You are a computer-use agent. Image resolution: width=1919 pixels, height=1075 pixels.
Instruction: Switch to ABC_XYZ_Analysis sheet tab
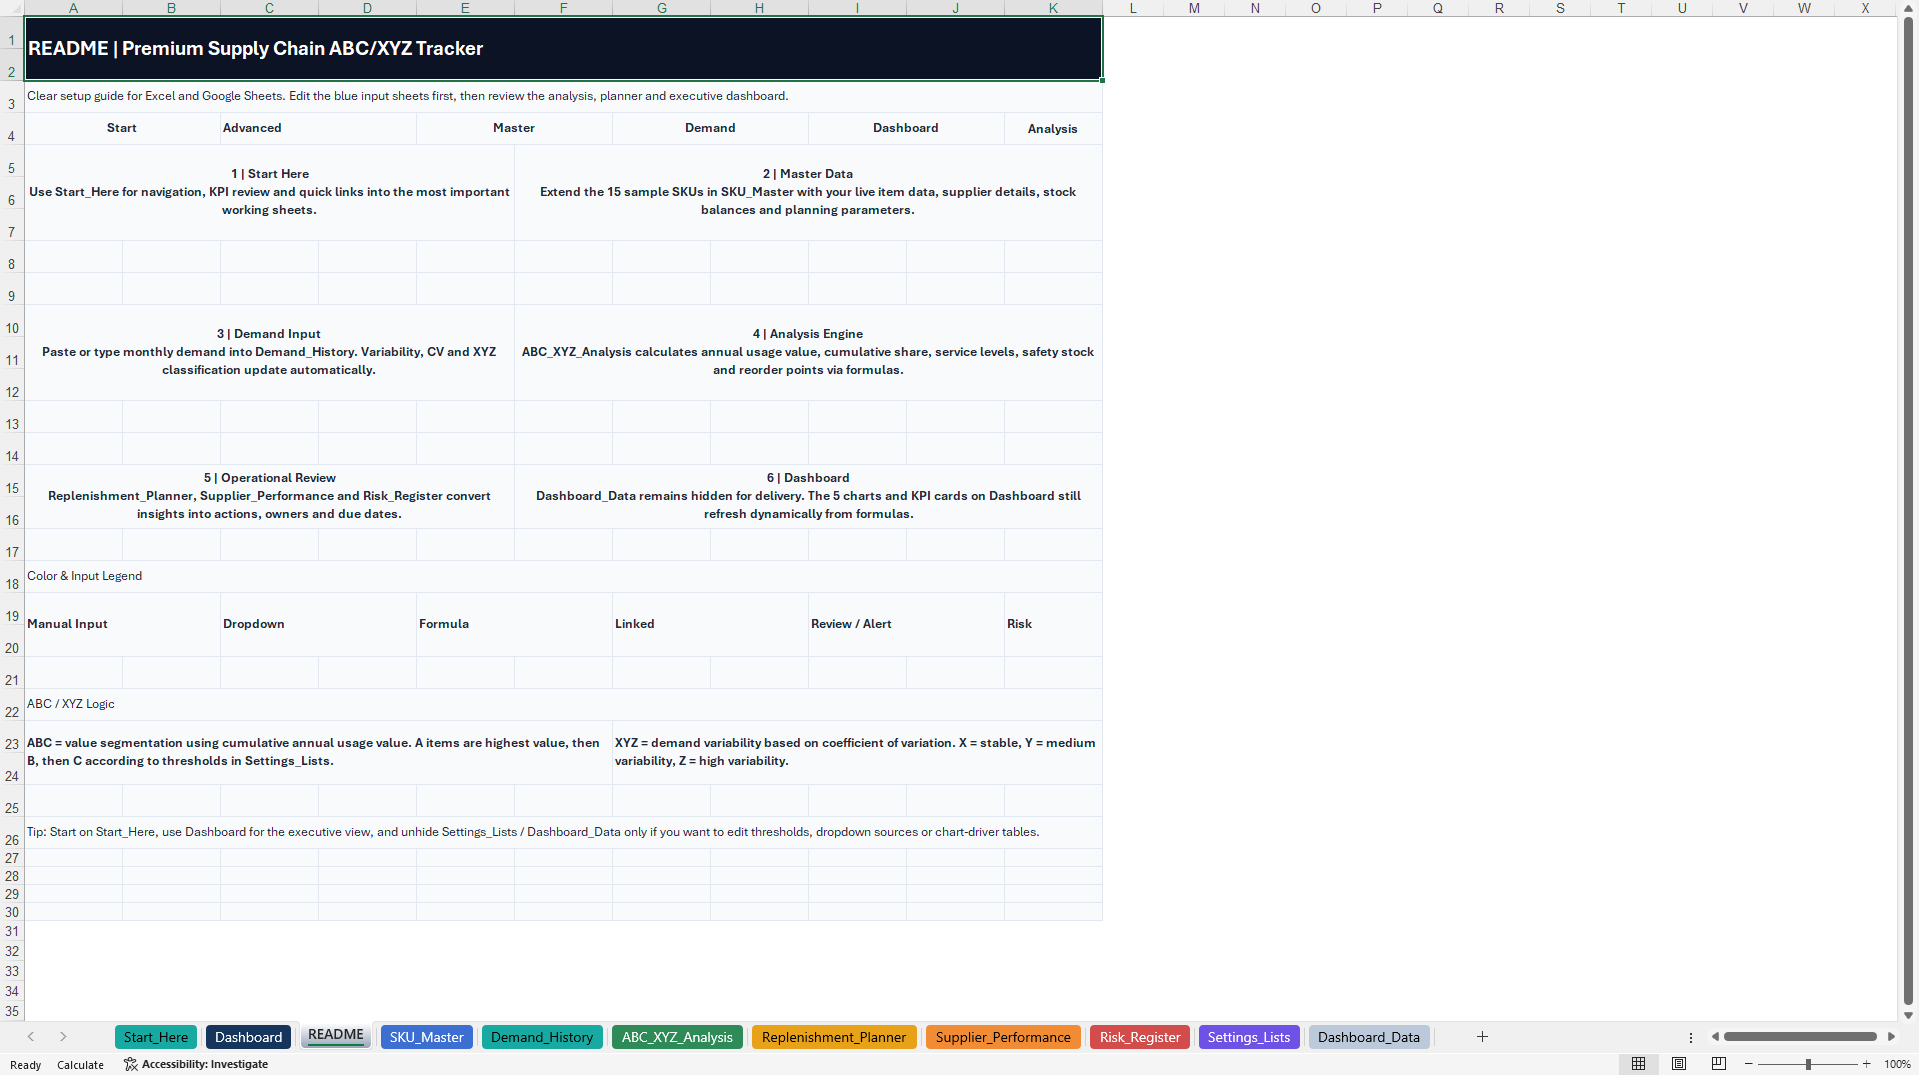[677, 1037]
